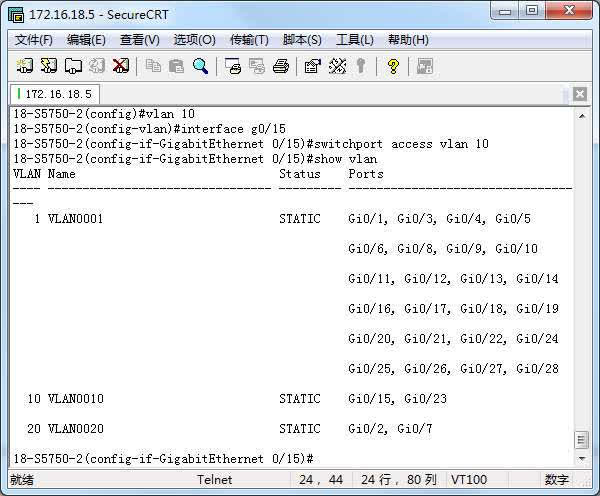The image size is (600, 496).
Task: Close the session tab with X button
Action: tap(579, 95)
